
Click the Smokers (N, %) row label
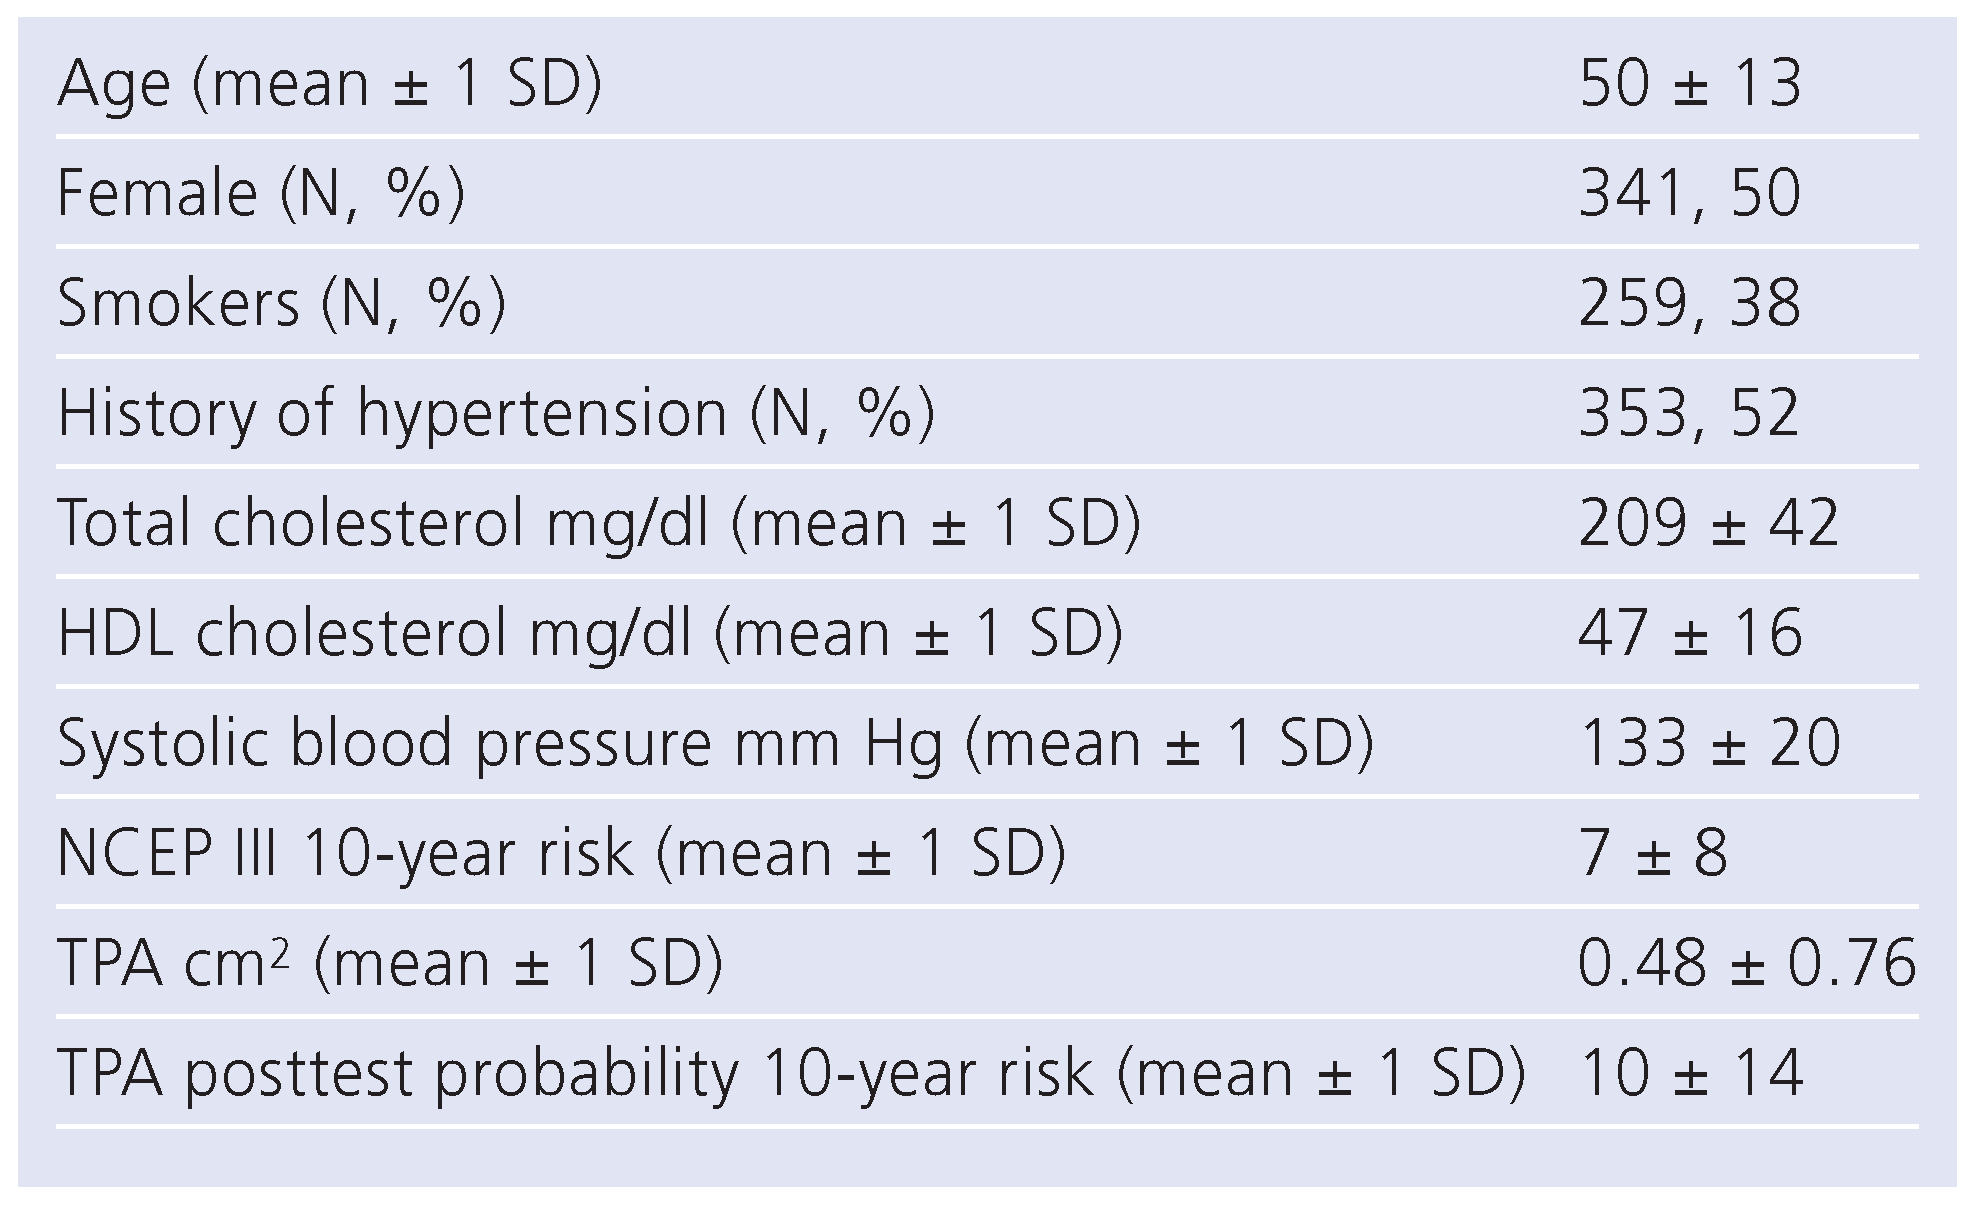point(281,303)
